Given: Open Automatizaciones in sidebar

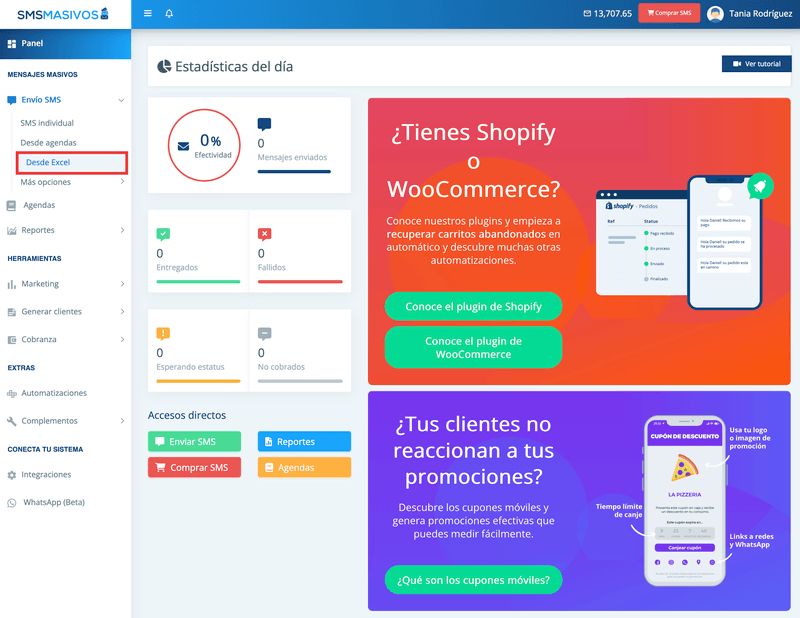Looking at the screenshot, I should [x=54, y=393].
